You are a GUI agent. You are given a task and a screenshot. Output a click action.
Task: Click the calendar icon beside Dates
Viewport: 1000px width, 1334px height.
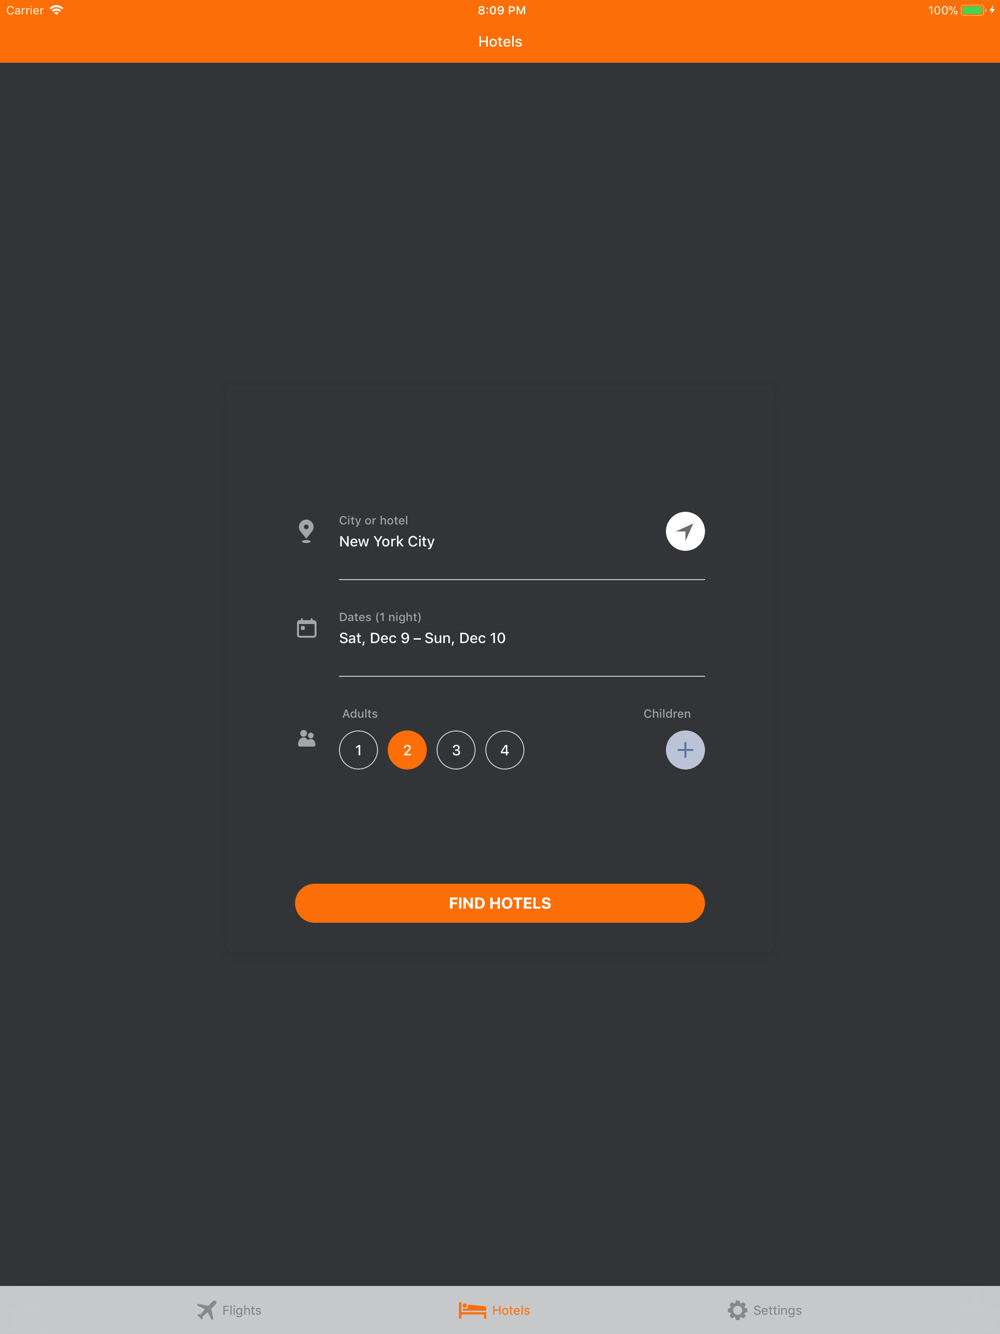pyautogui.click(x=306, y=628)
